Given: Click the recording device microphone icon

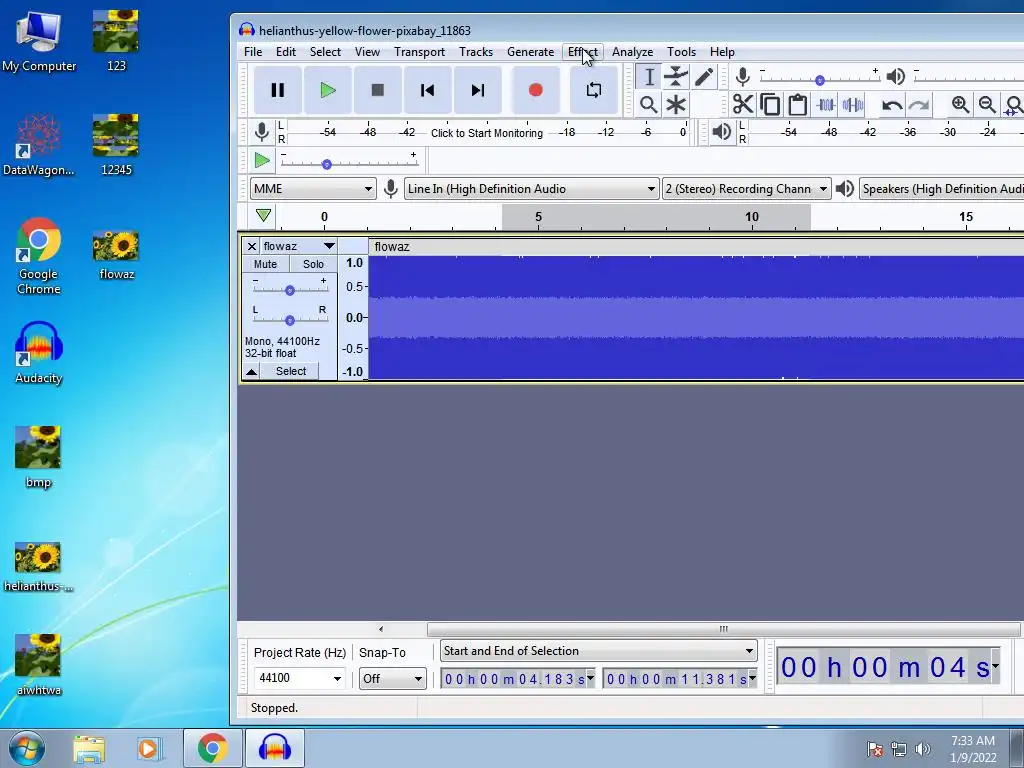Looking at the screenshot, I should click(x=391, y=189).
